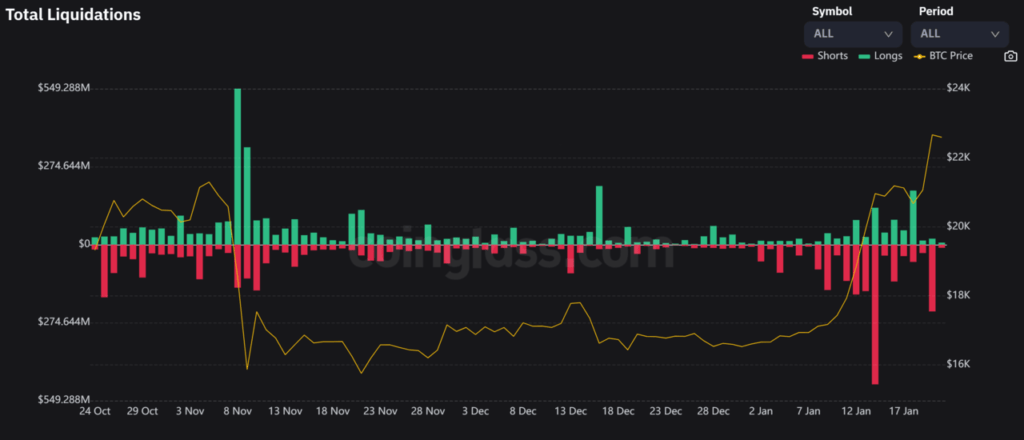Image resolution: width=1024 pixels, height=440 pixels.
Task: Click the Period filter label
Action: (936, 11)
